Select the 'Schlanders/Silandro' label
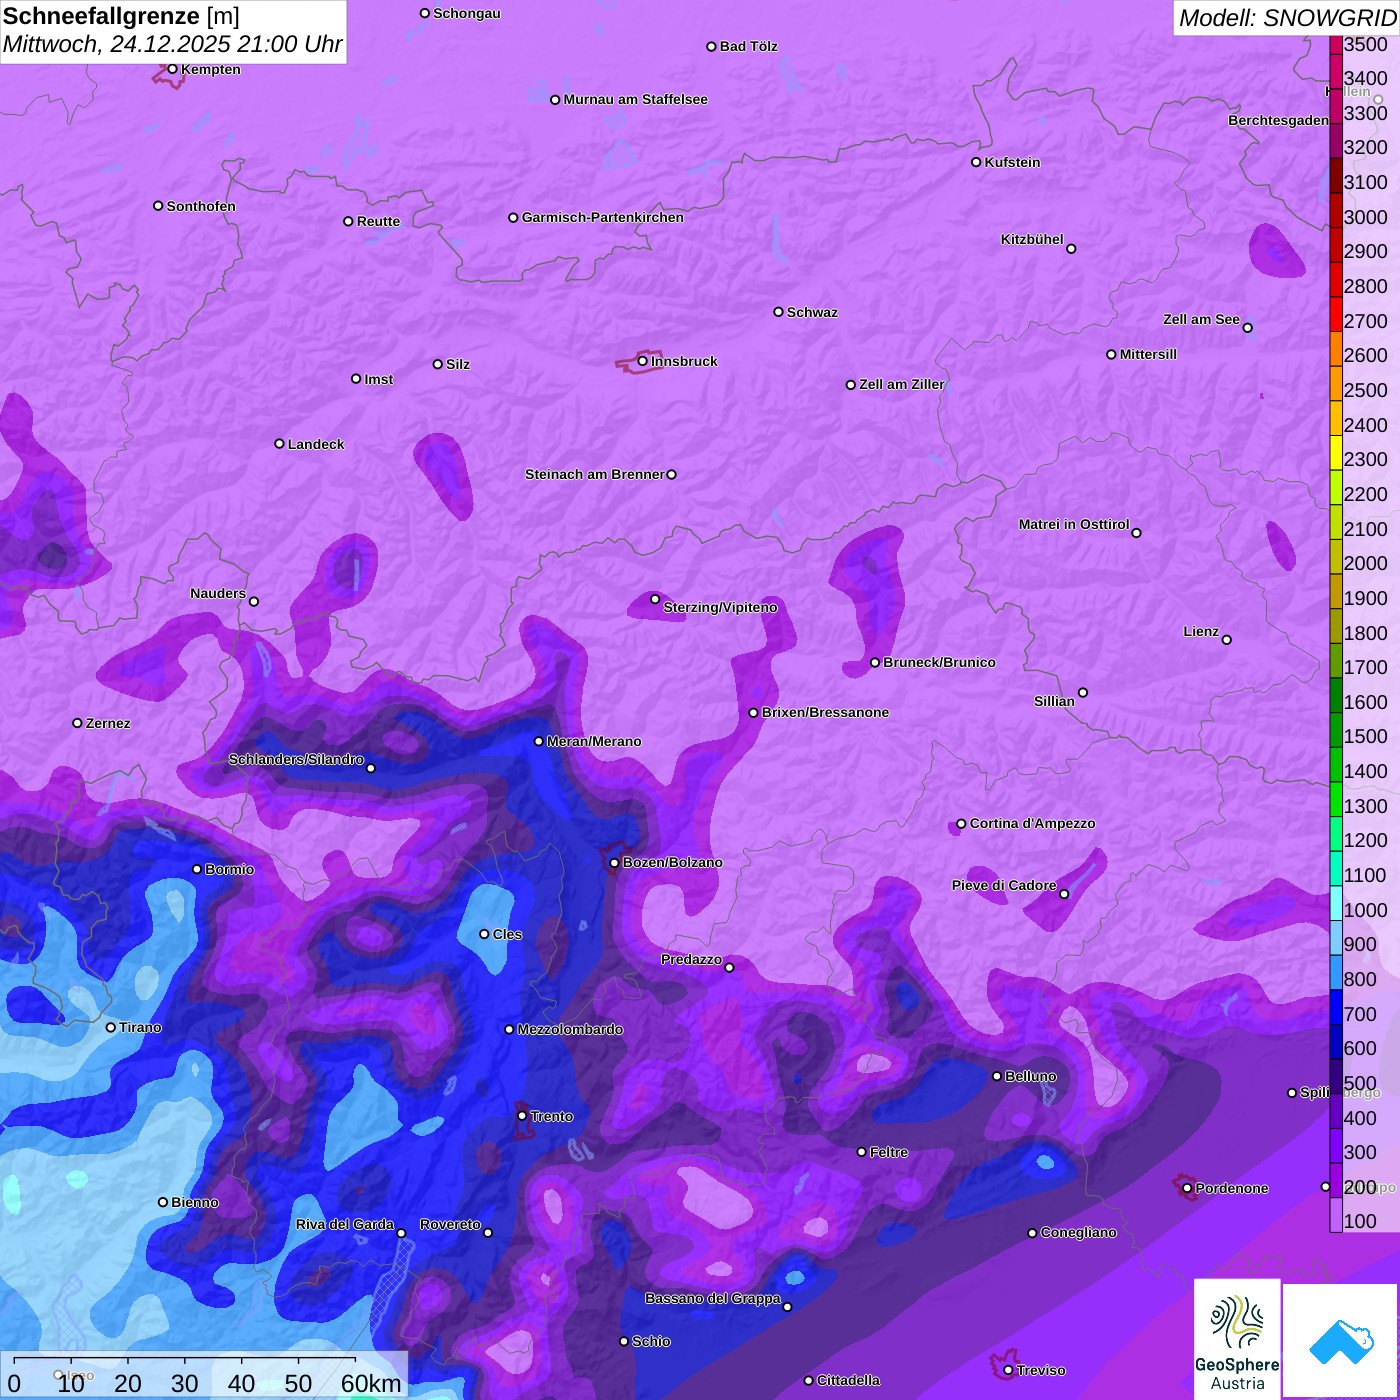The height and width of the screenshot is (1400, 1400). point(297,759)
